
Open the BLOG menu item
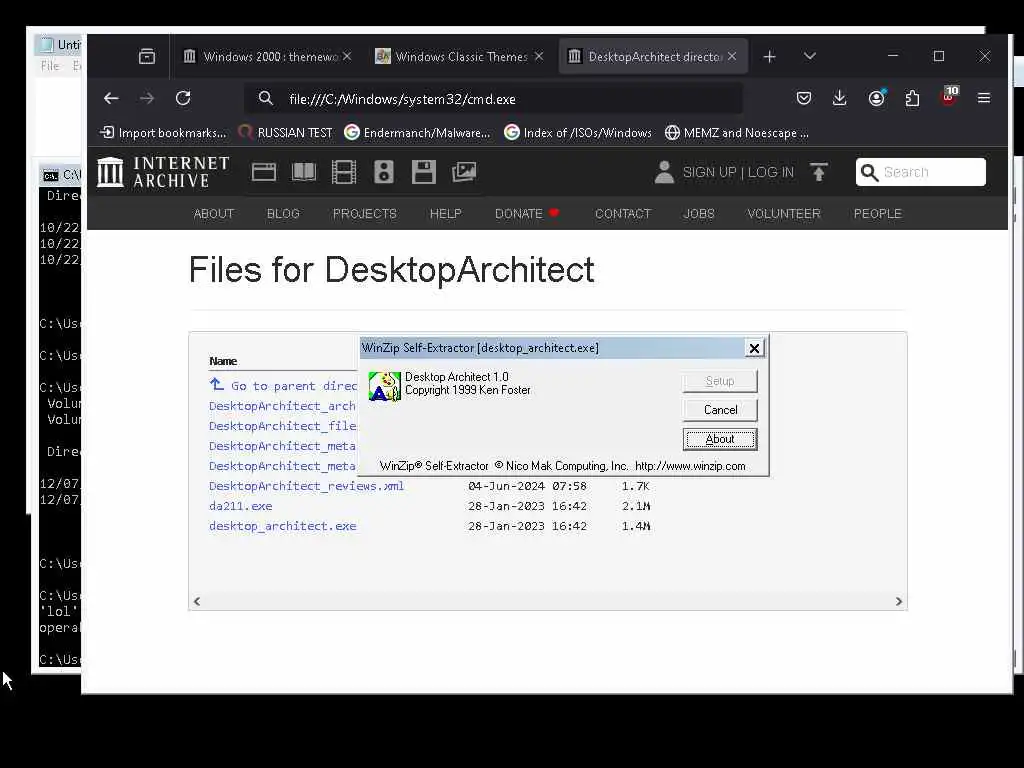[283, 214]
